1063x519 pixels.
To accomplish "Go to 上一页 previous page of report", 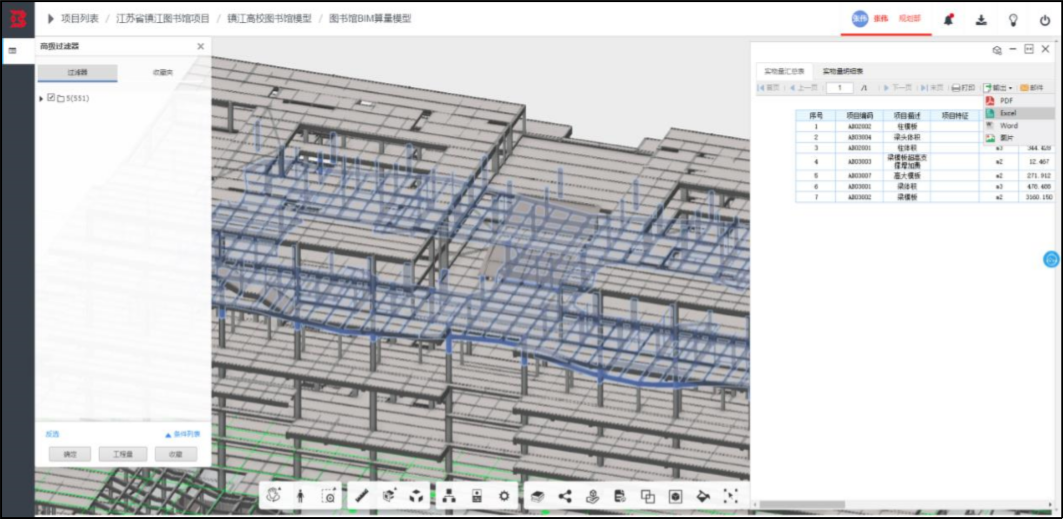I will click(803, 87).
